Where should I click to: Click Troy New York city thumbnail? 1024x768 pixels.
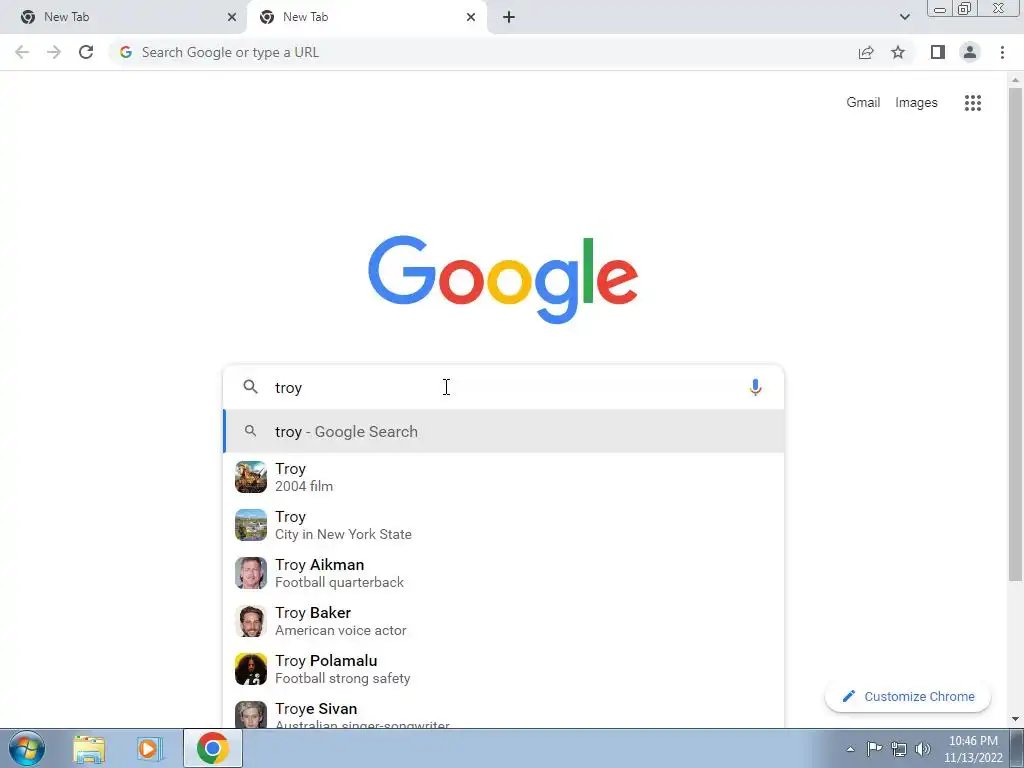[x=251, y=525]
